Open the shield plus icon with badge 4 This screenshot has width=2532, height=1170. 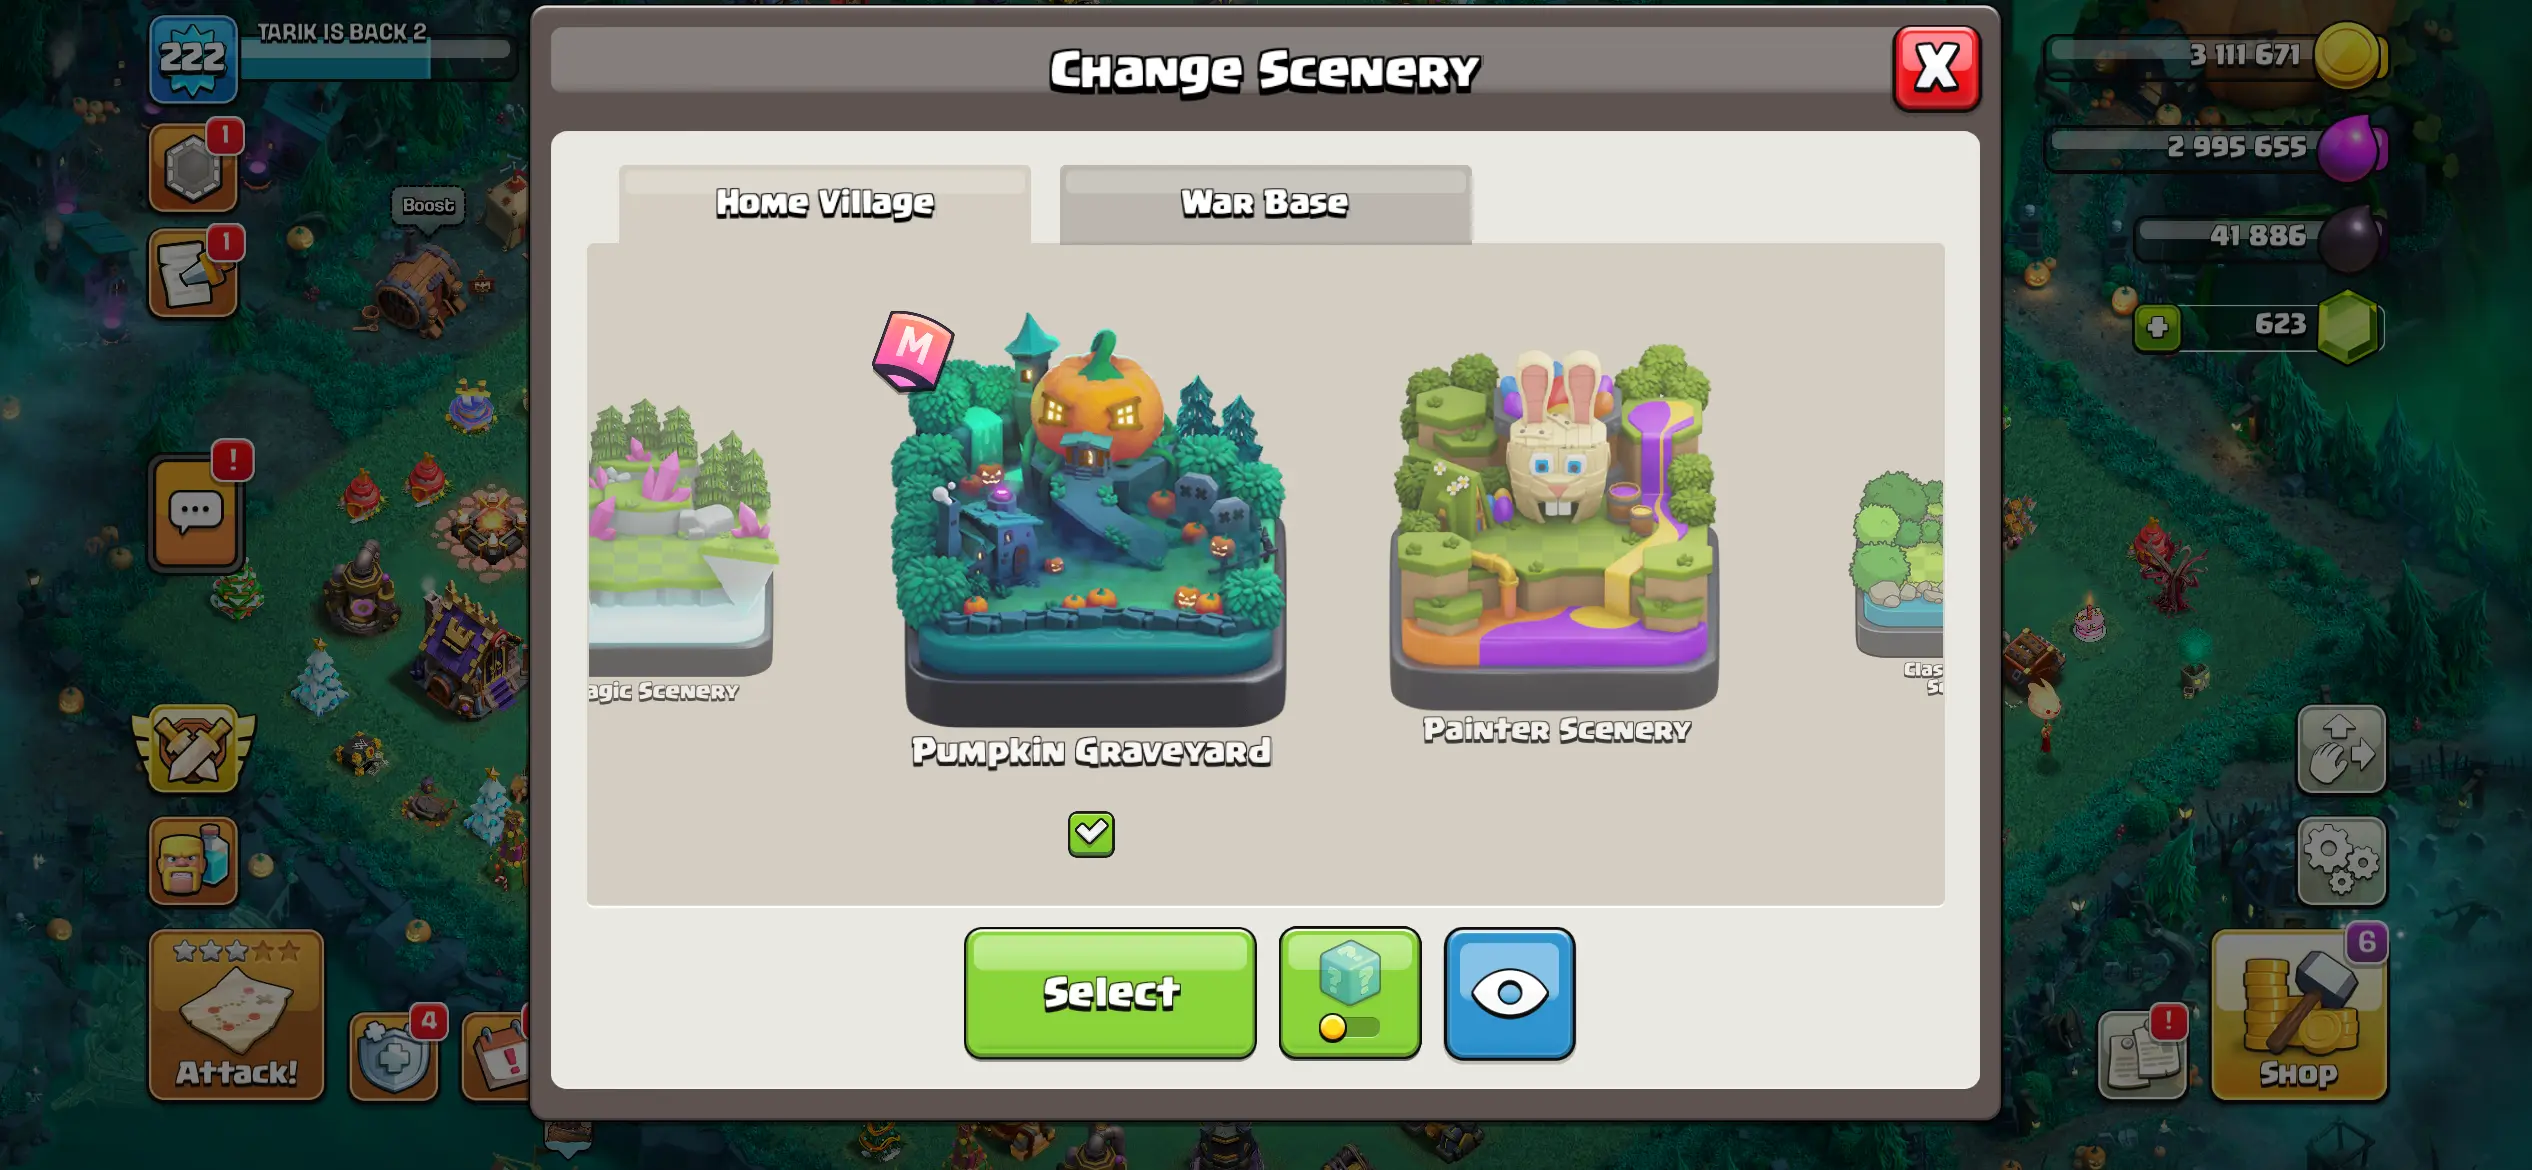[x=394, y=1056]
